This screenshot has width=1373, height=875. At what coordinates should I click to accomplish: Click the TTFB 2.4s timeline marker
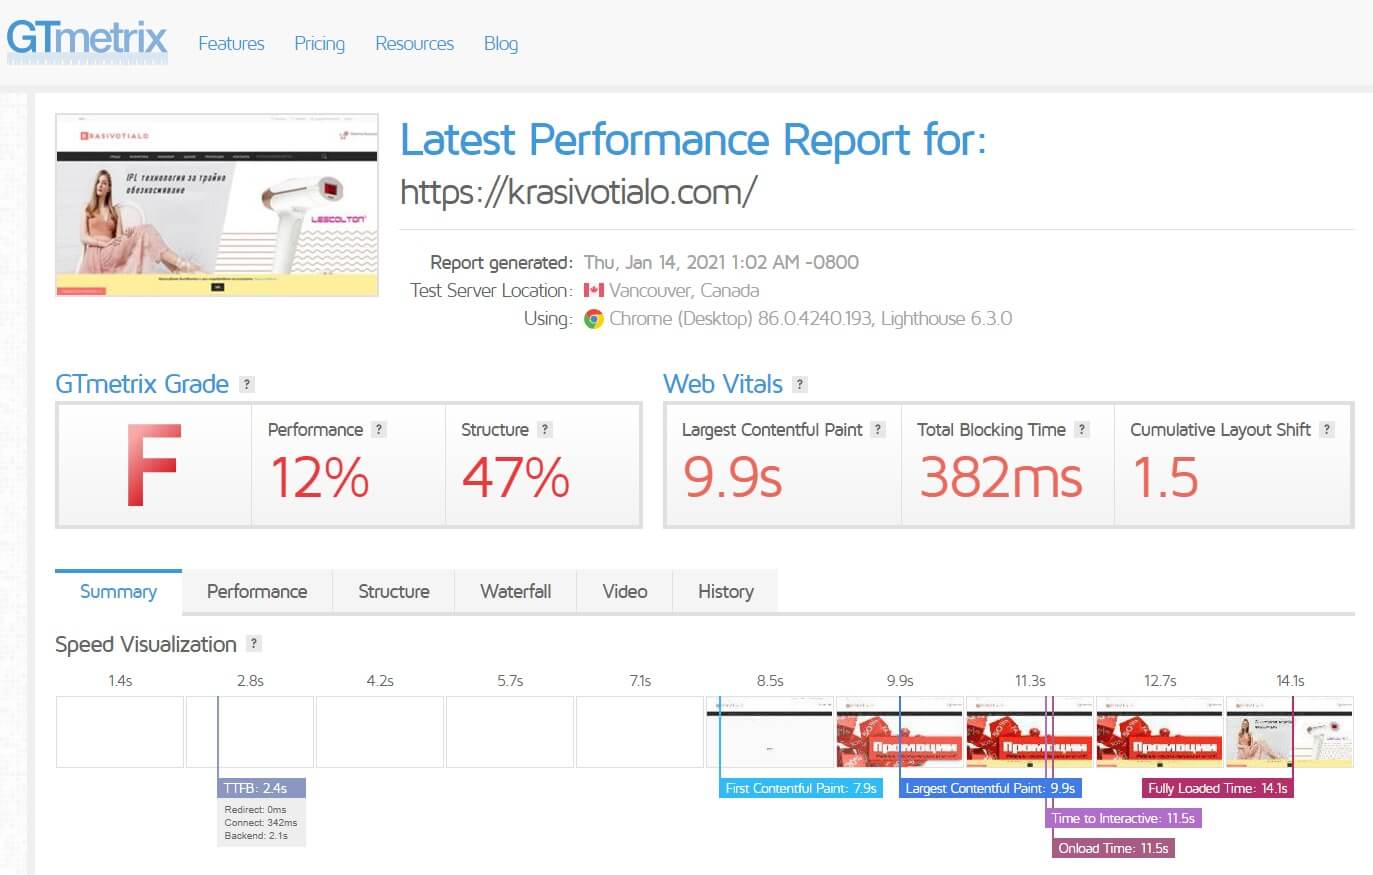(x=256, y=788)
